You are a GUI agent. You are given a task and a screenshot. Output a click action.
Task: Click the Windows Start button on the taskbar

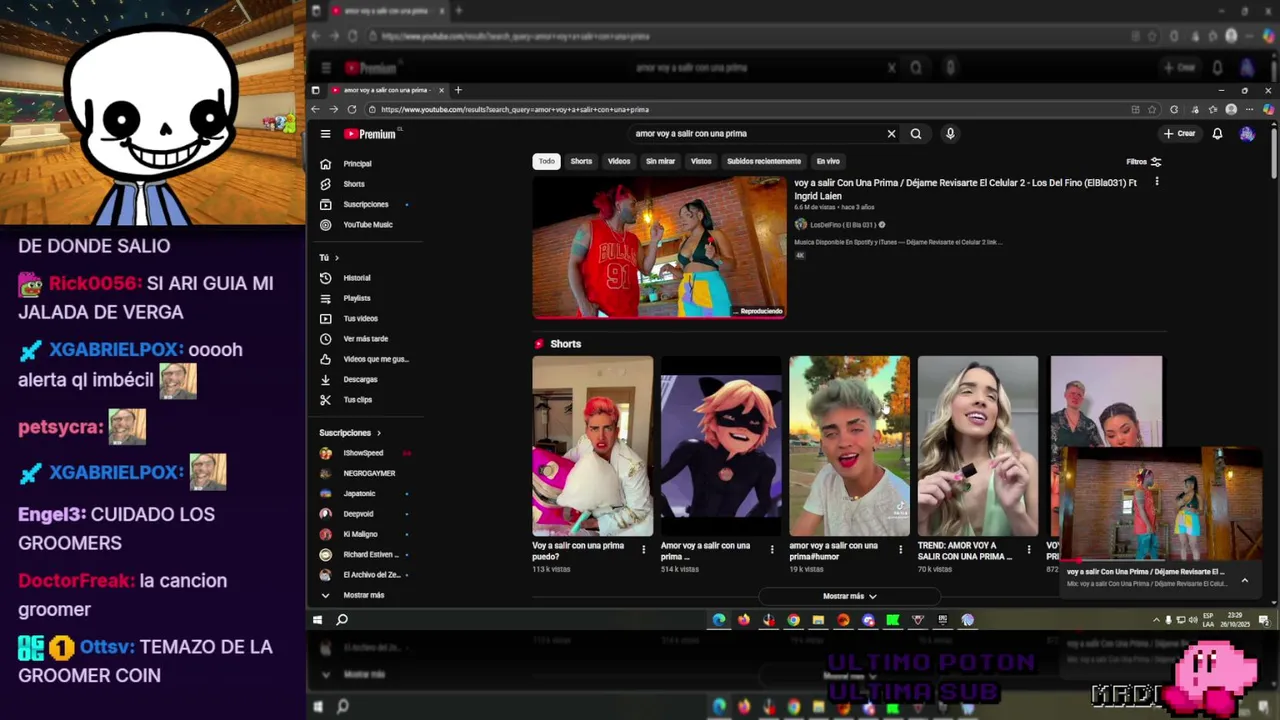[317, 620]
